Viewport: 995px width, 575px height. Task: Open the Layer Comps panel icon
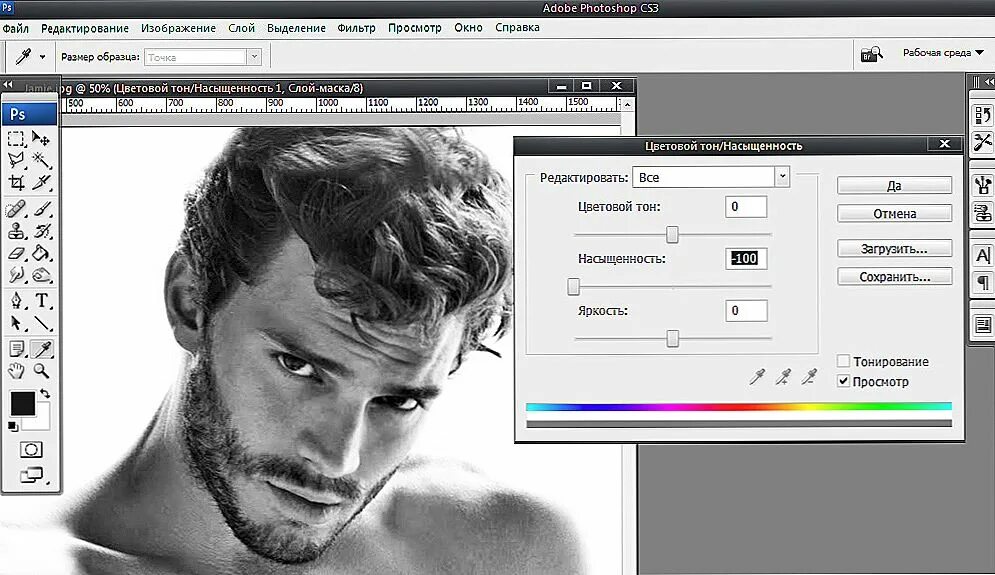pyautogui.click(x=982, y=325)
